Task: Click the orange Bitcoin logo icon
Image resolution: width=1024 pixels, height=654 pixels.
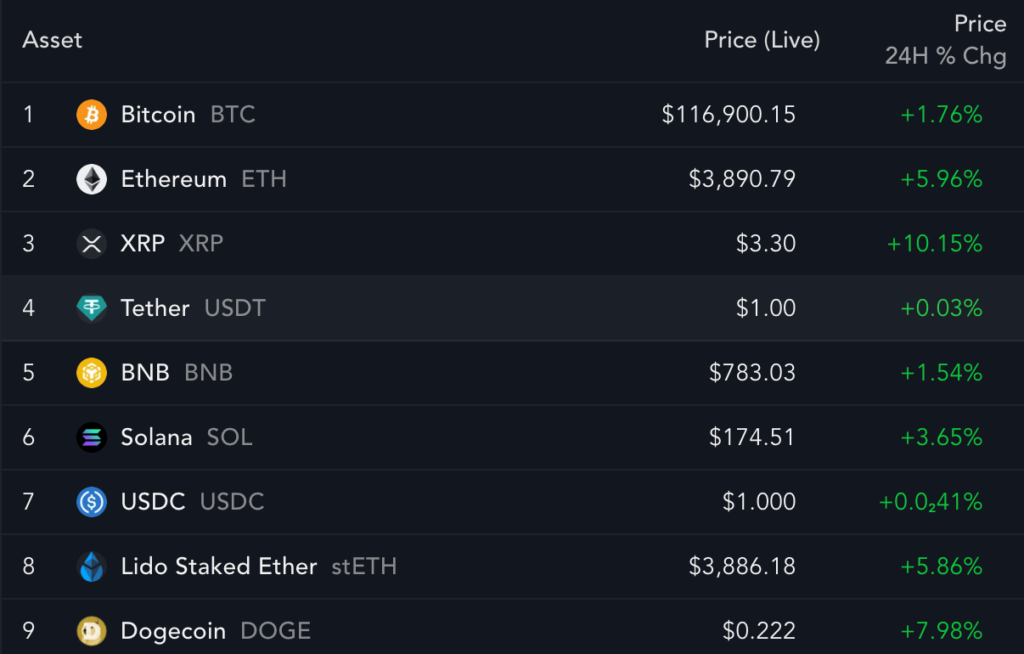Action: [x=91, y=114]
